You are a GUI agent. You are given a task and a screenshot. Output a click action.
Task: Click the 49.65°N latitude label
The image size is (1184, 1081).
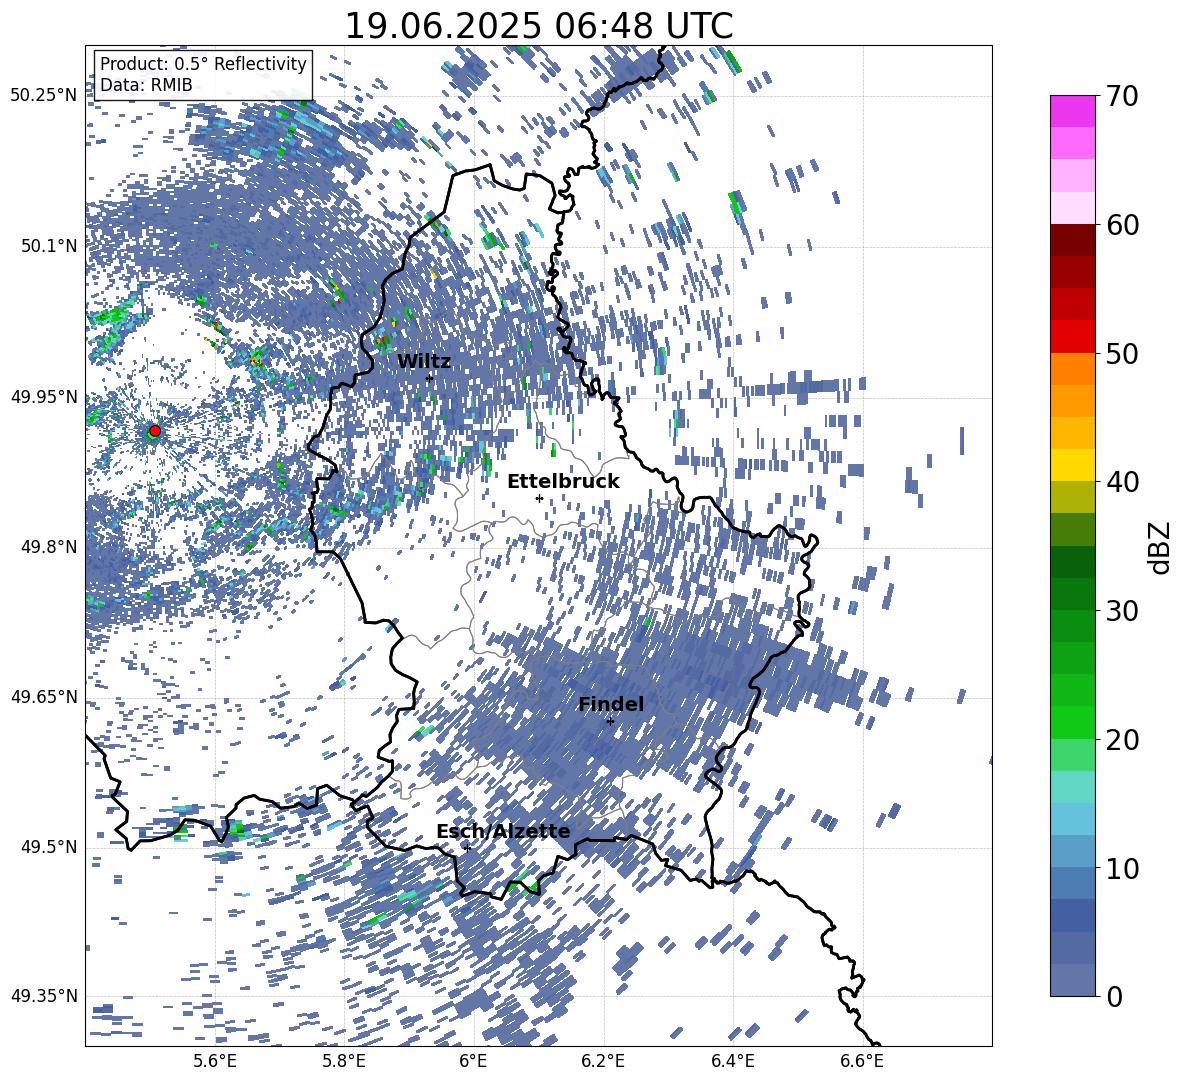click(x=44, y=697)
